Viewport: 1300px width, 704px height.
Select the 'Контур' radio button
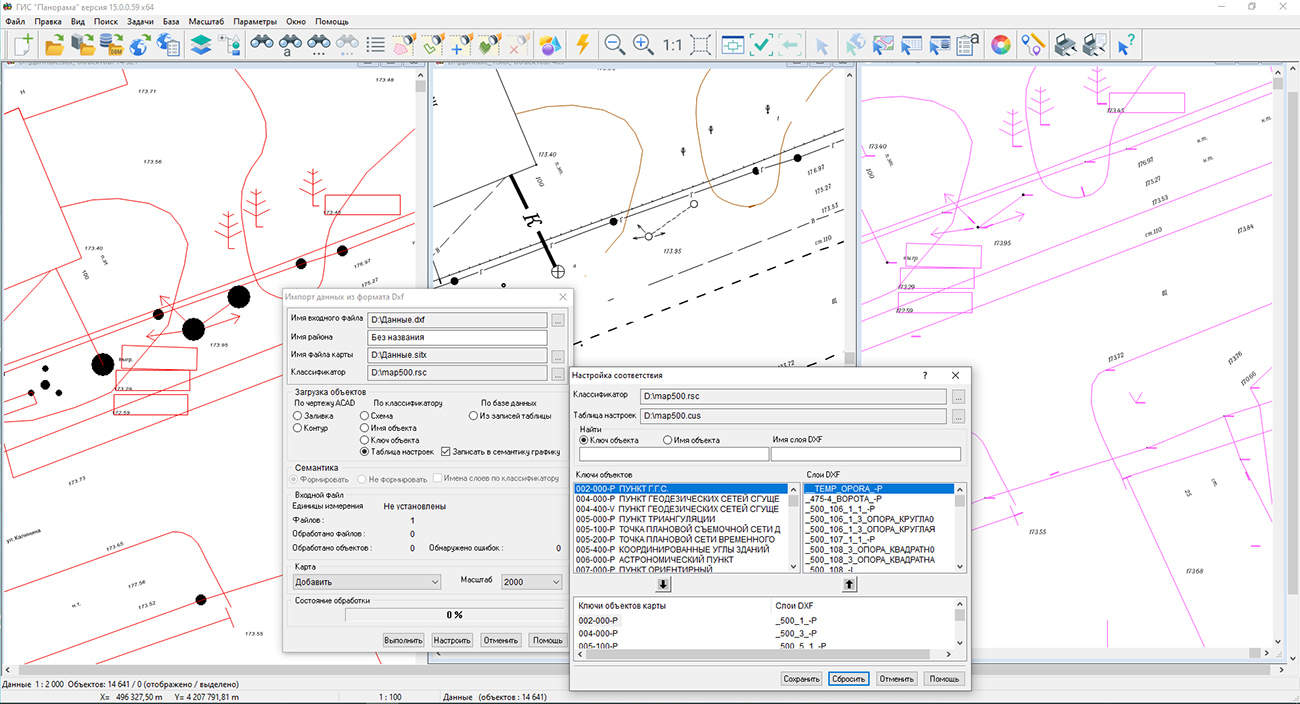[x=298, y=428]
